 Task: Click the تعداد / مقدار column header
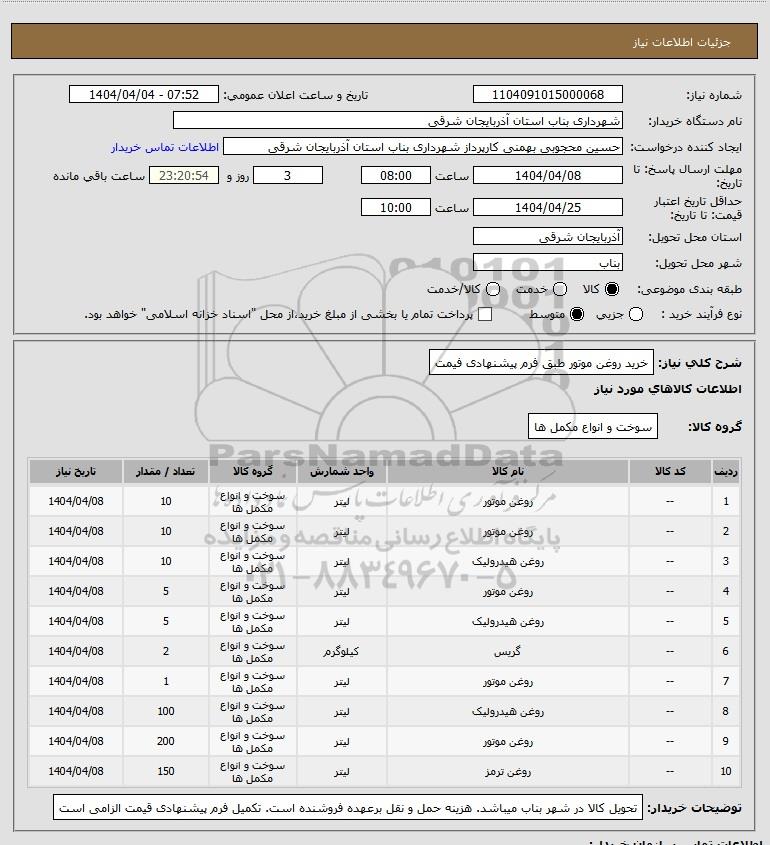pos(165,471)
